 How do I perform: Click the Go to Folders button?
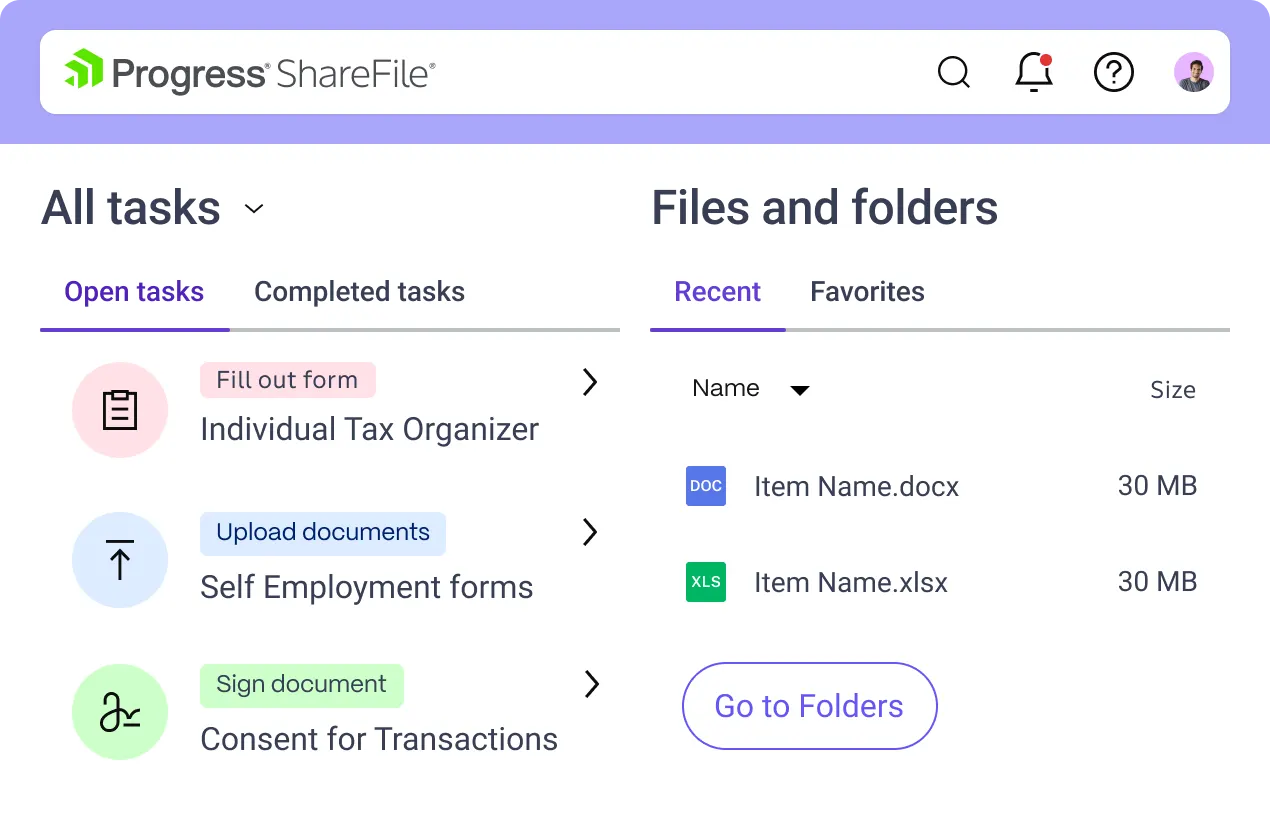click(x=809, y=706)
